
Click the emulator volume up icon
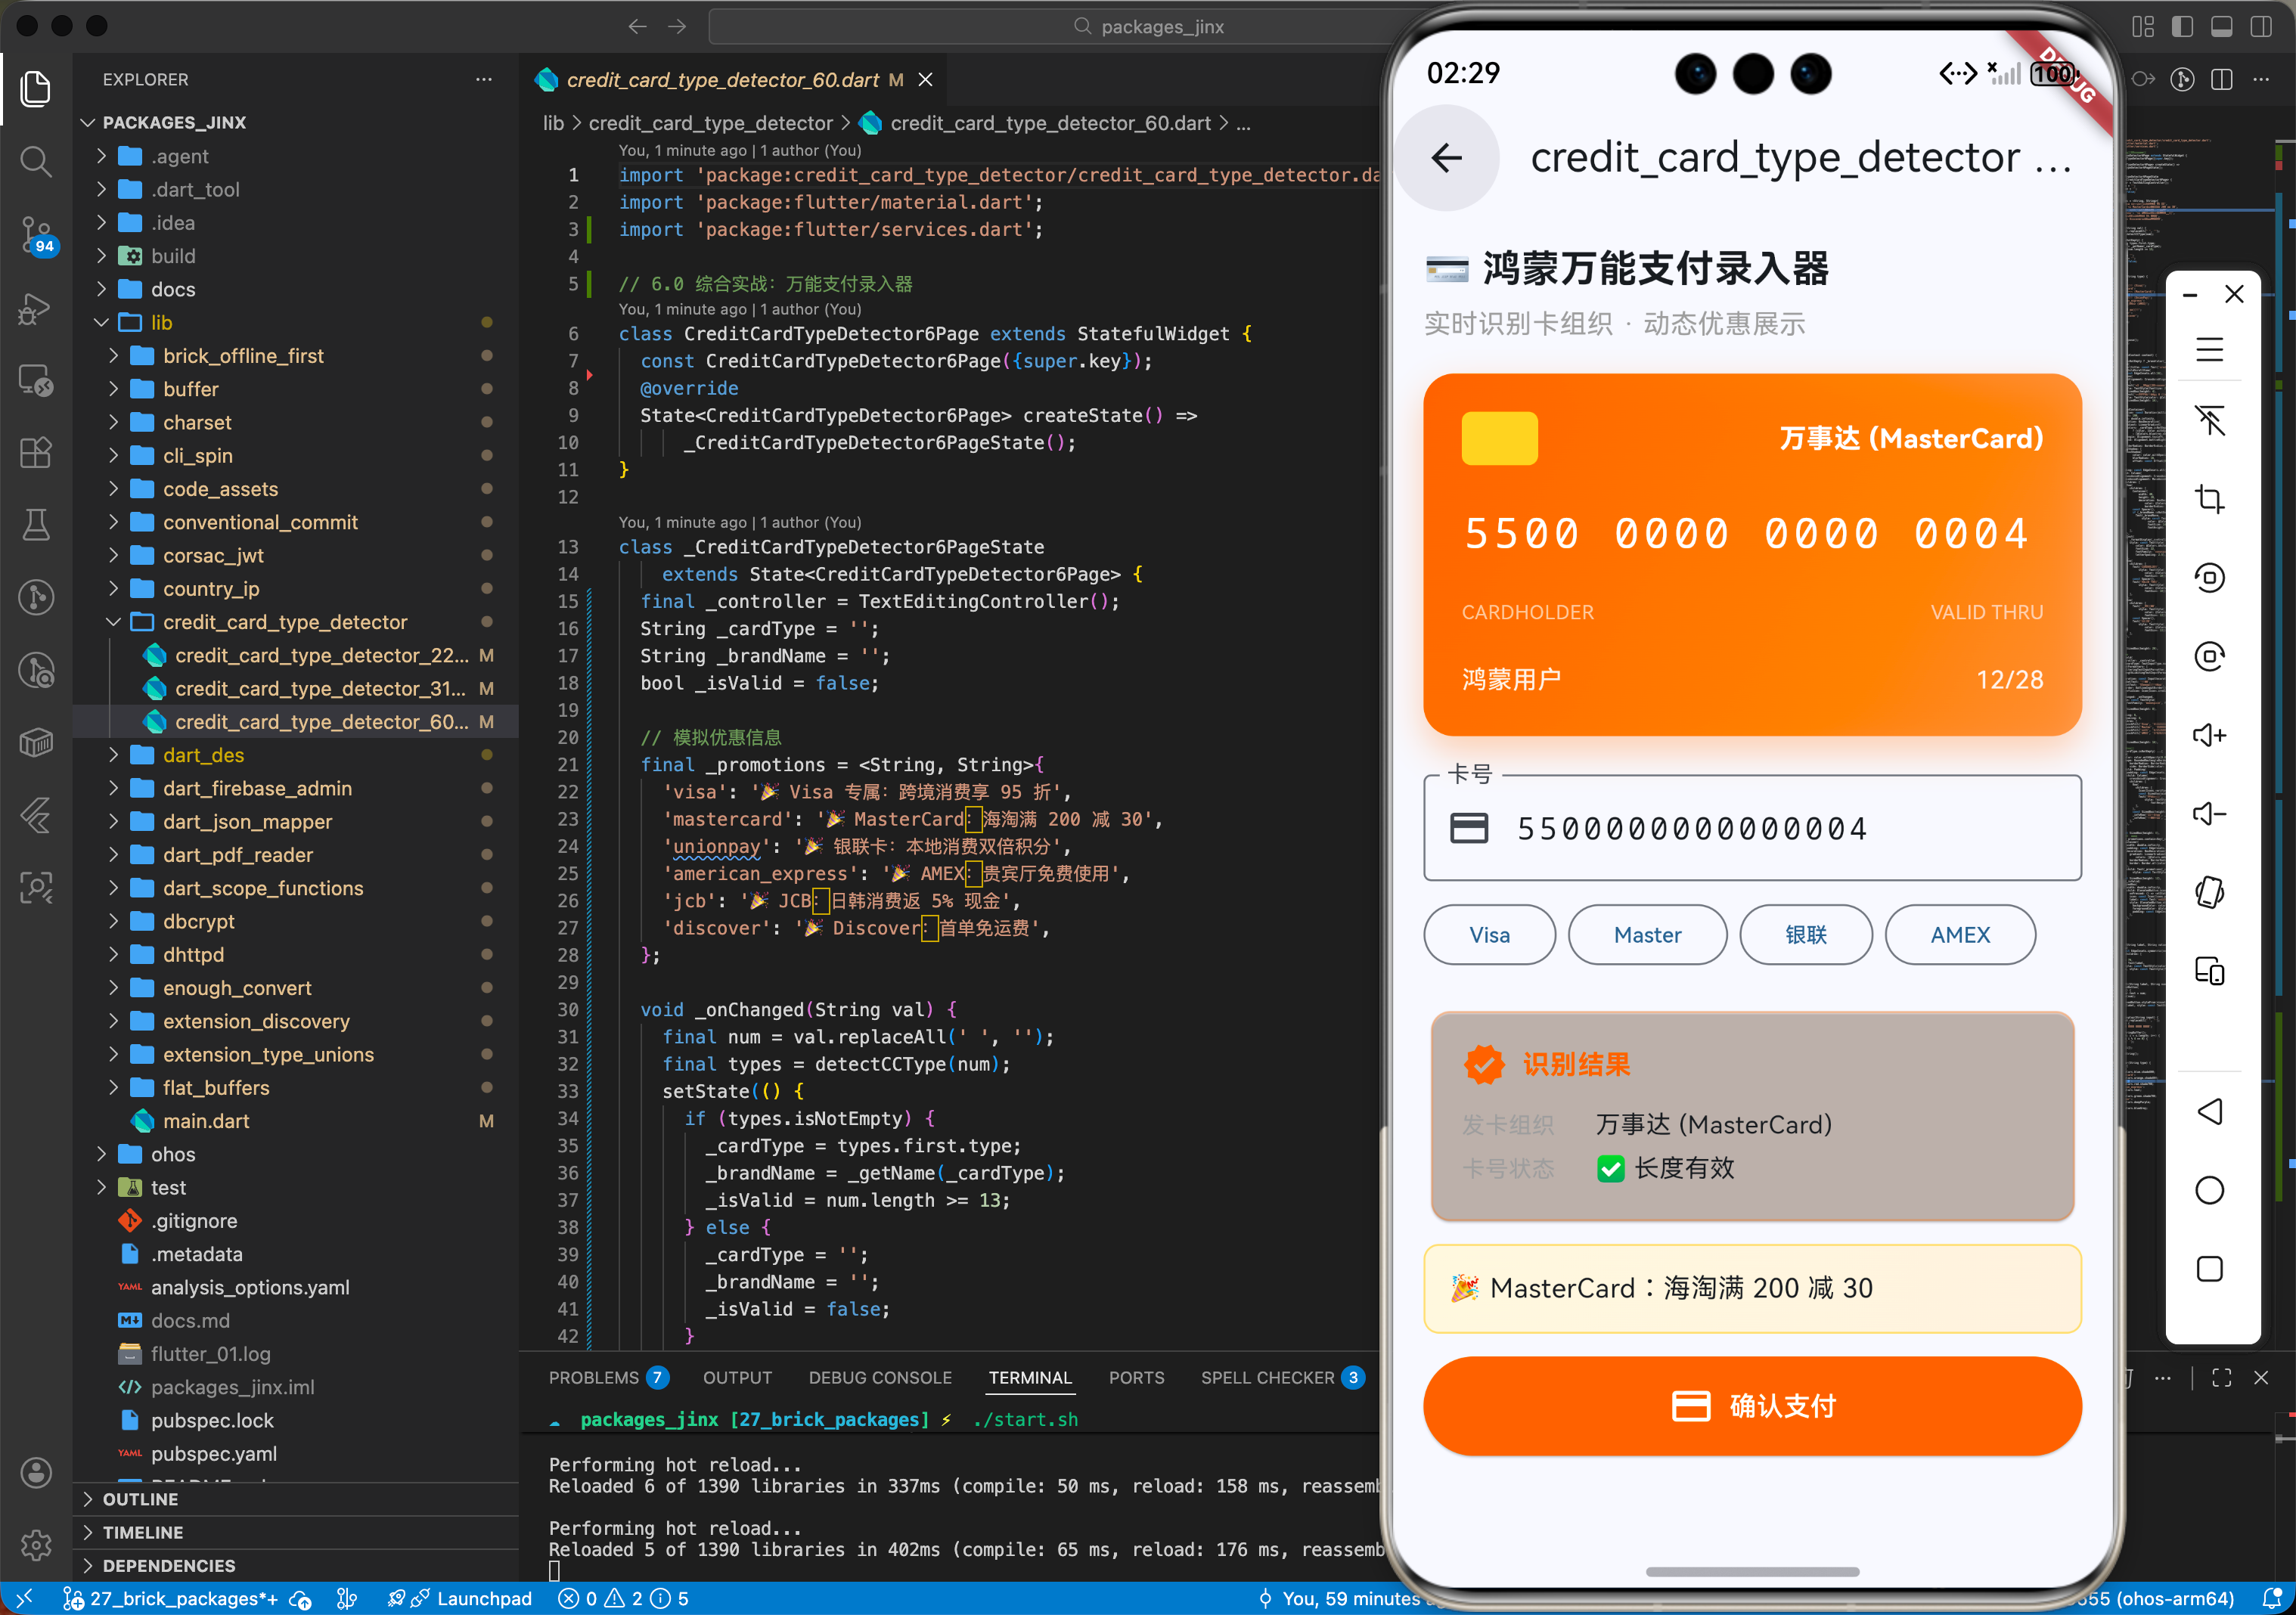[x=2209, y=736]
